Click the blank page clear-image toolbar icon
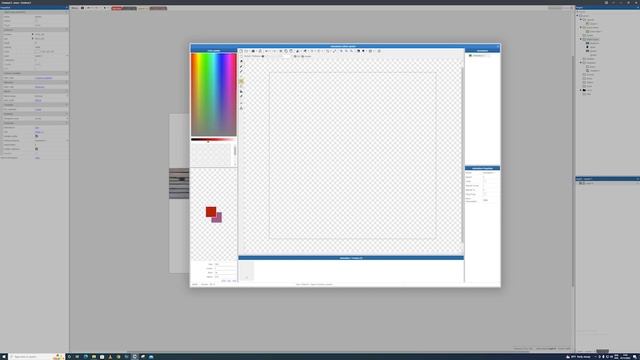This screenshot has width=640, height=360. click(x=241, y=51)
